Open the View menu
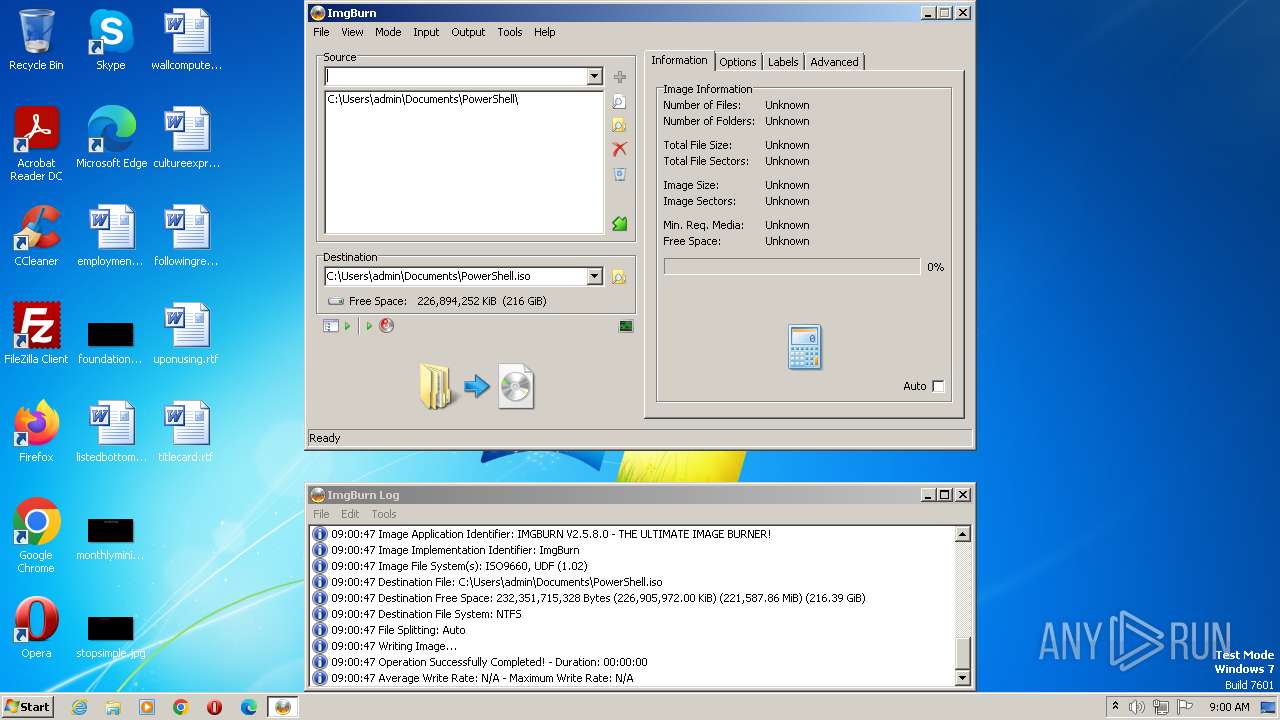 coord(352,32)
